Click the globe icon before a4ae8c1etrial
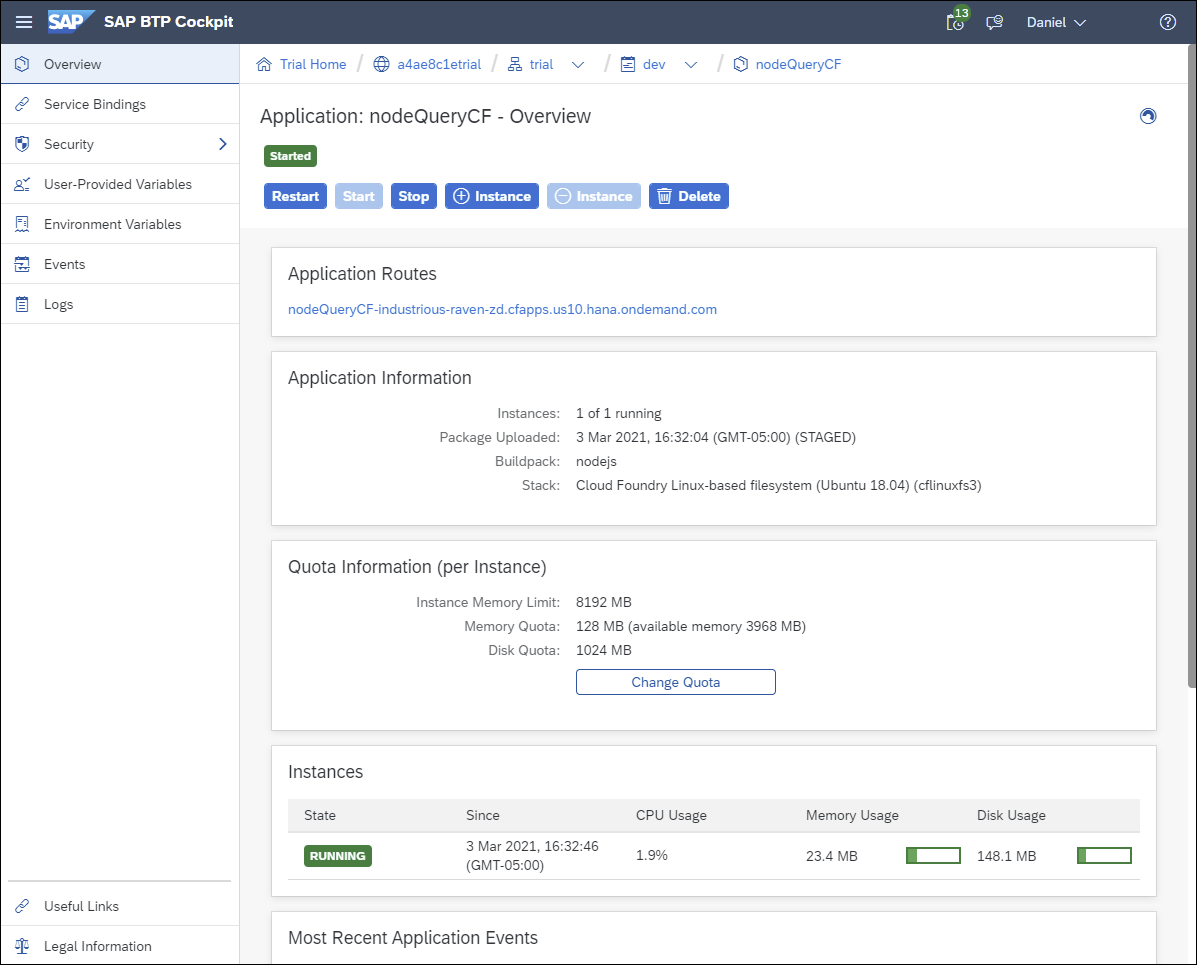 click(x=381, y=64)
